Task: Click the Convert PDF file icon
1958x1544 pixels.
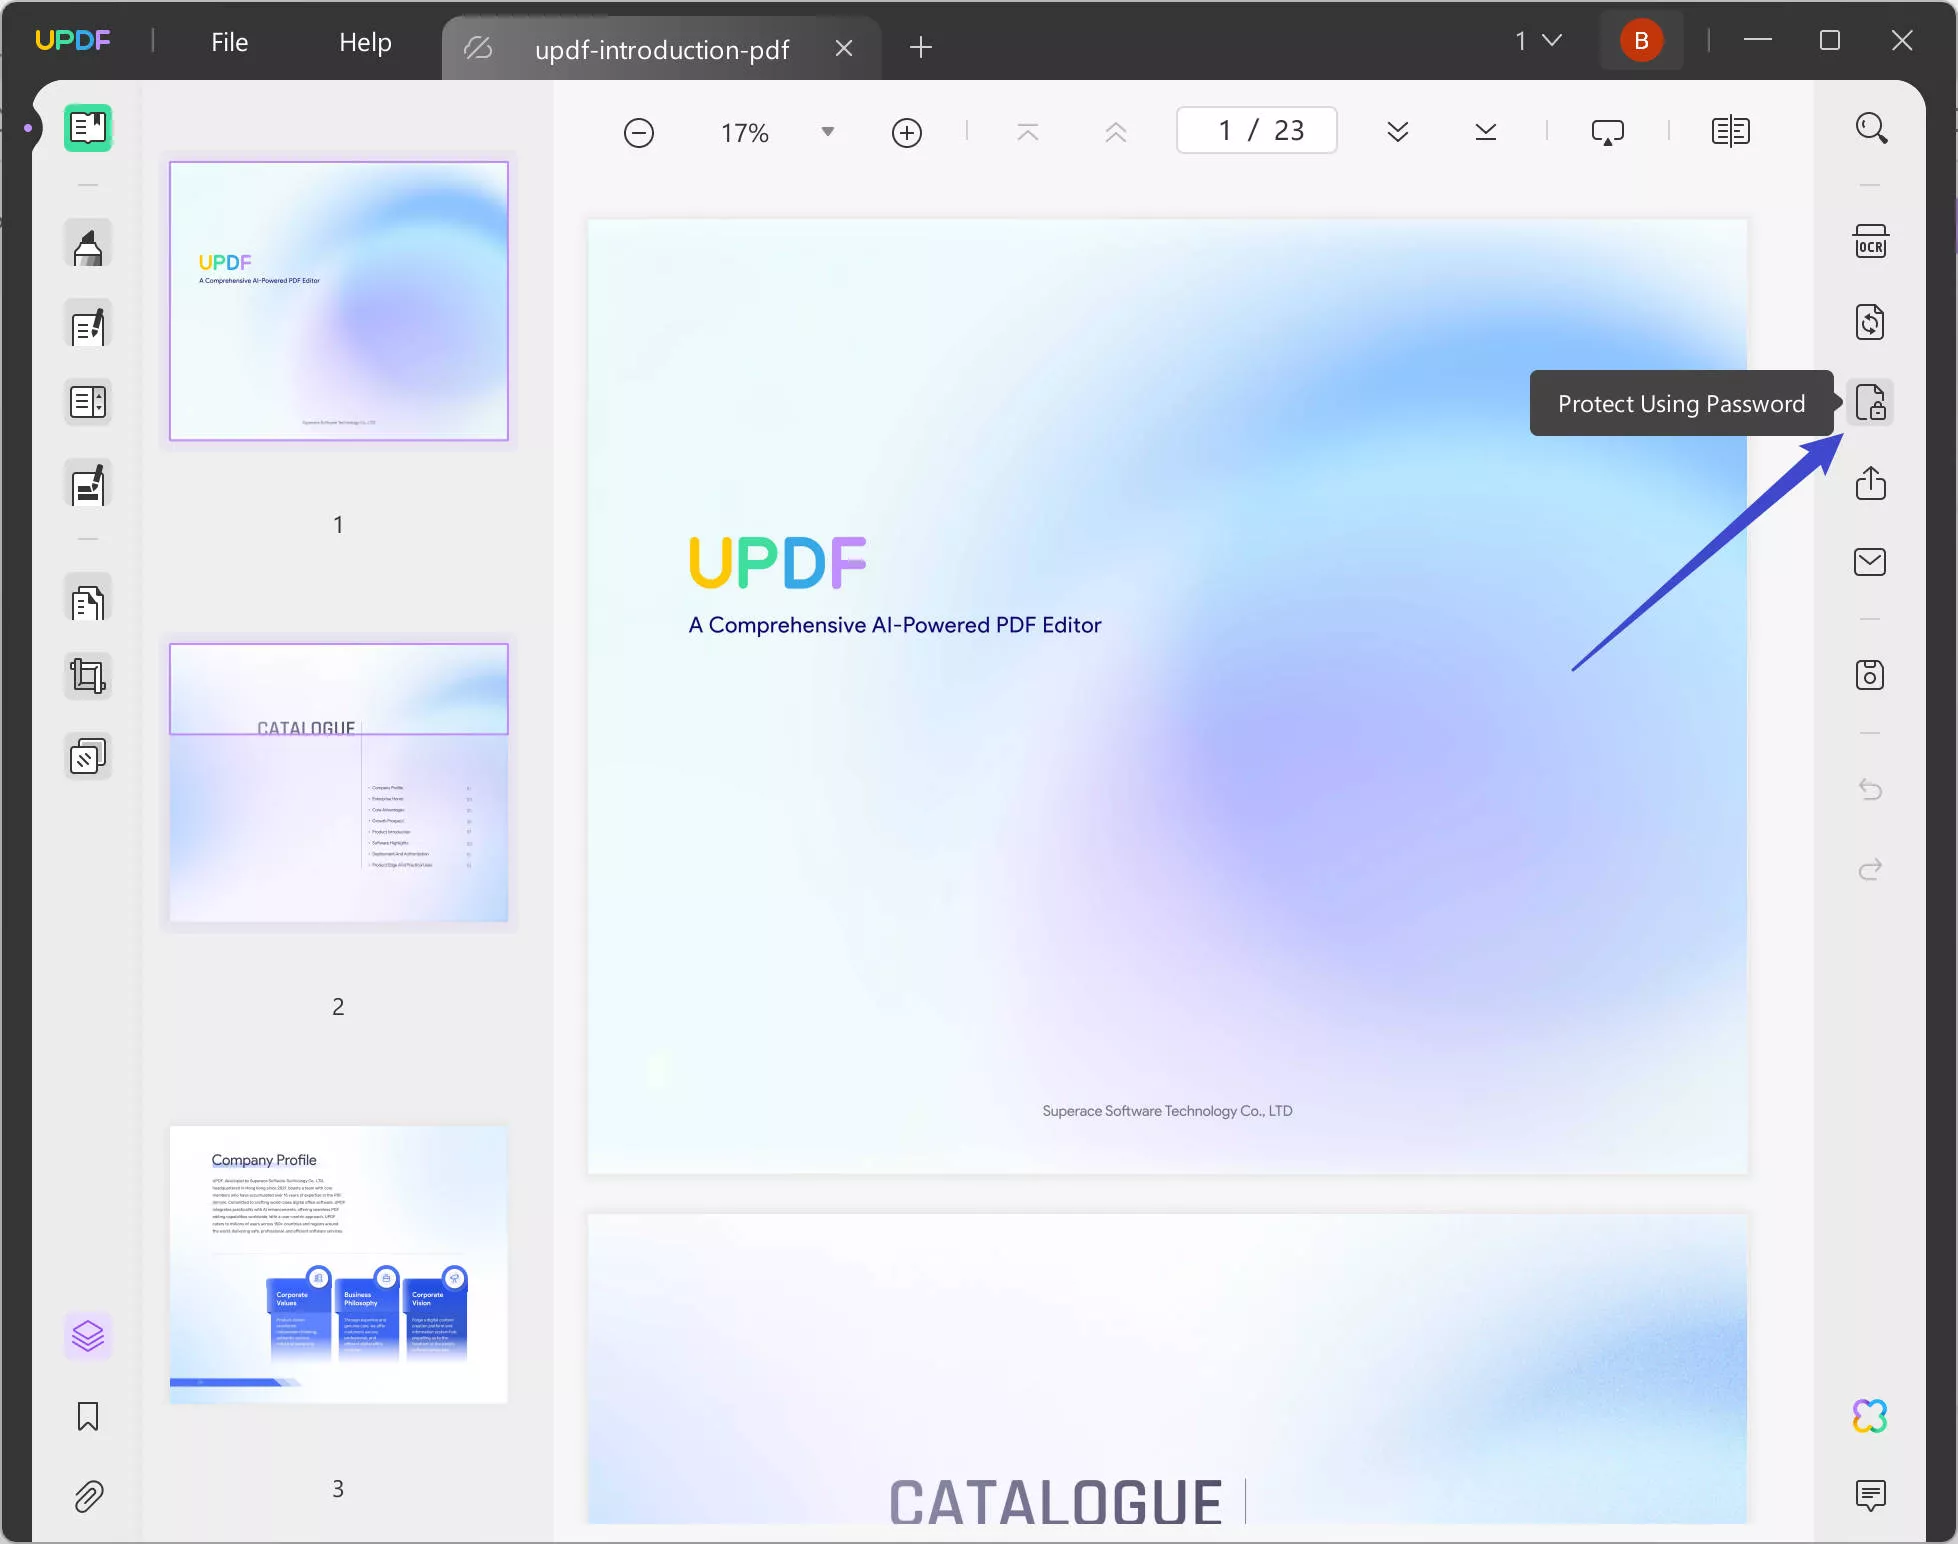Action: tap(1871, 322)
